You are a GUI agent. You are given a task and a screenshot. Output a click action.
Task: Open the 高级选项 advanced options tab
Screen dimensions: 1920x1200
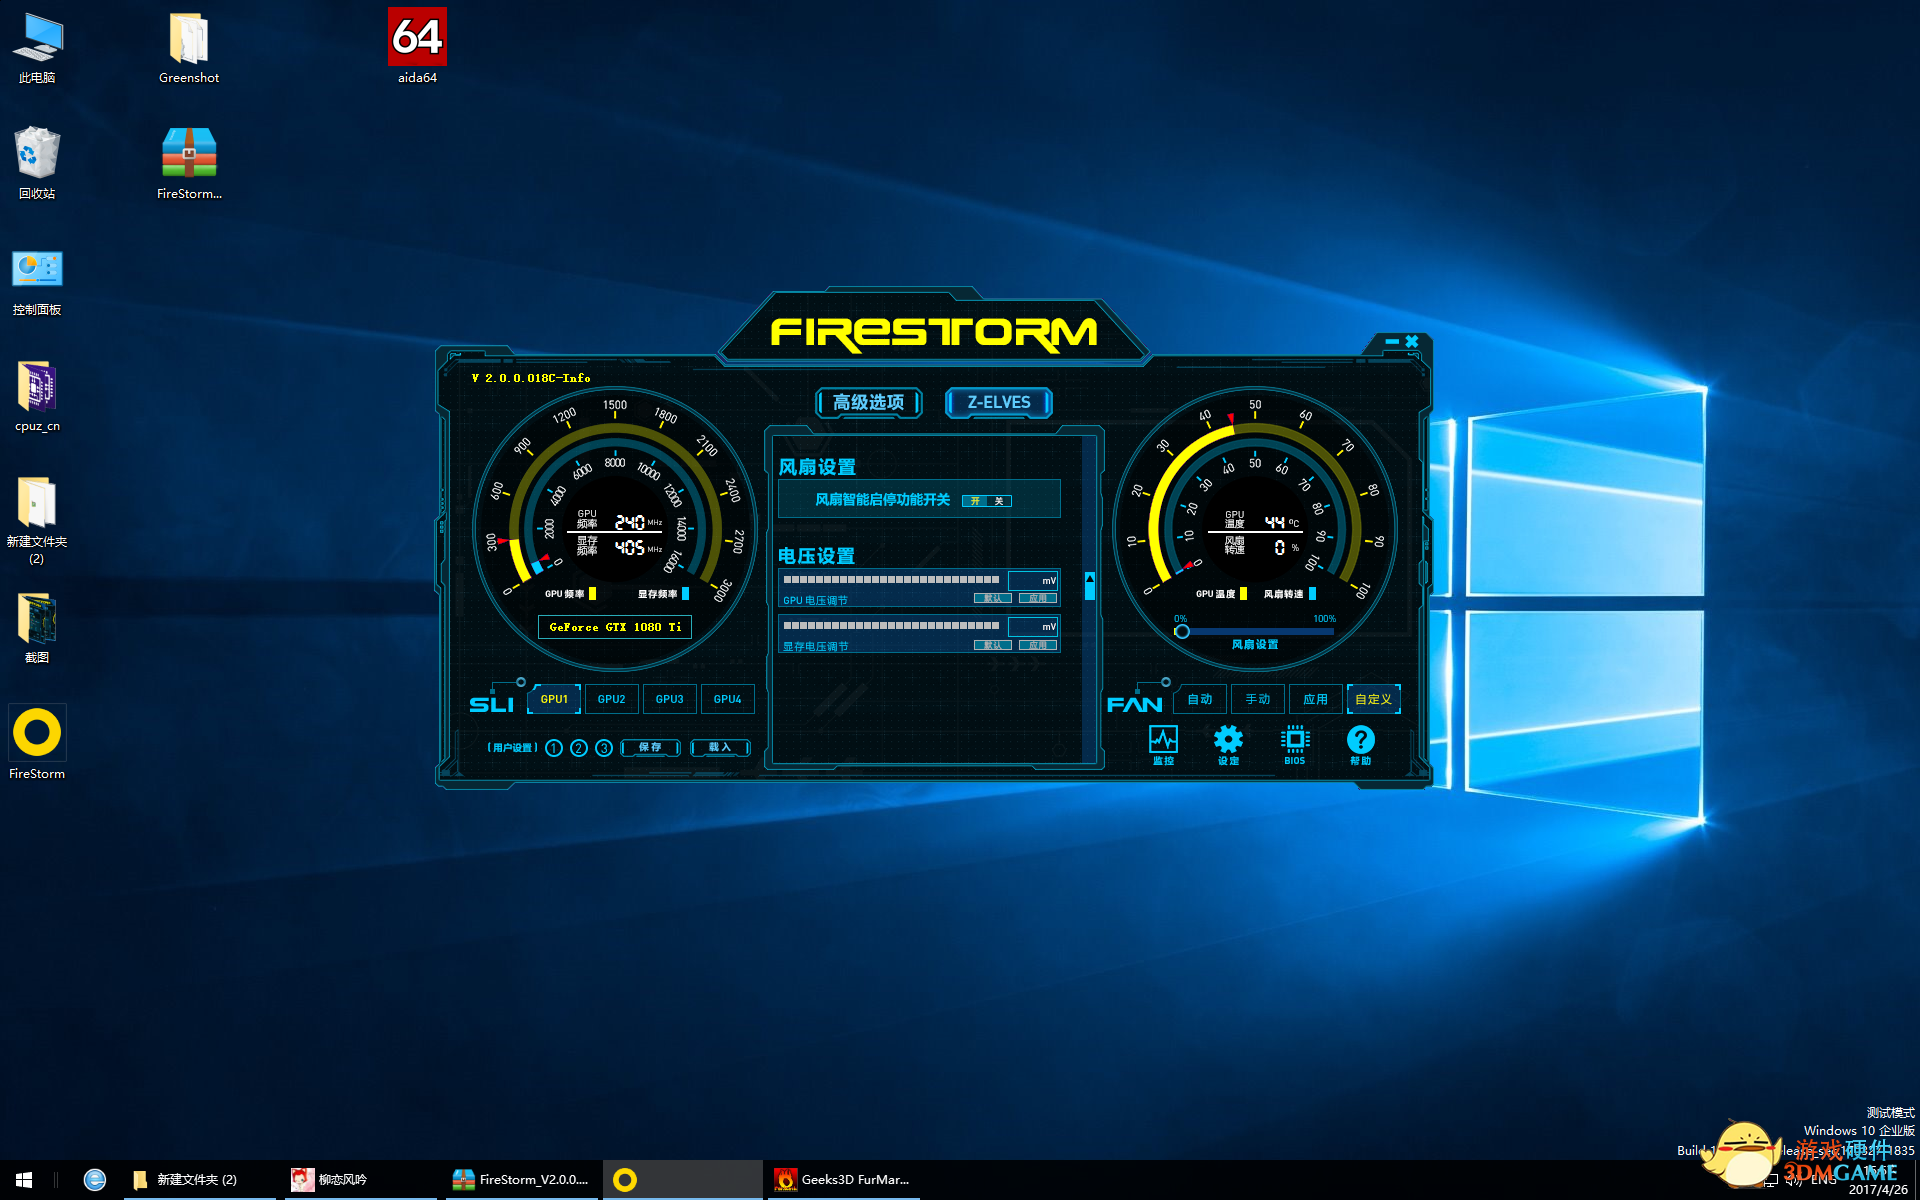click(869, 402)
